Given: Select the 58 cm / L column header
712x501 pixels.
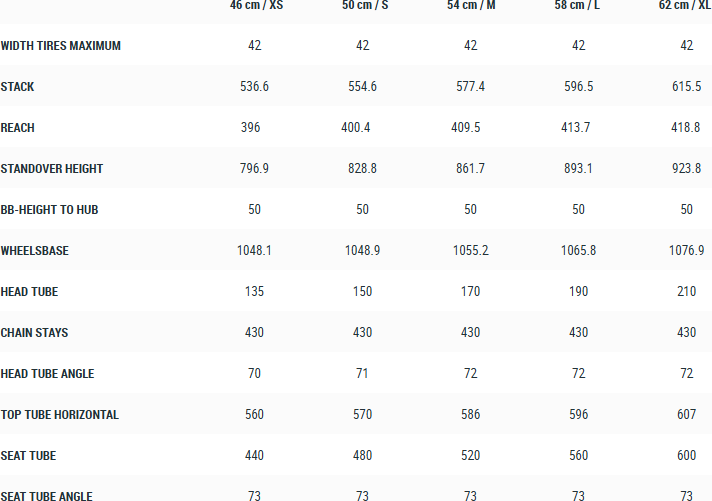Looking at the screenshot, I should point(578,5).
